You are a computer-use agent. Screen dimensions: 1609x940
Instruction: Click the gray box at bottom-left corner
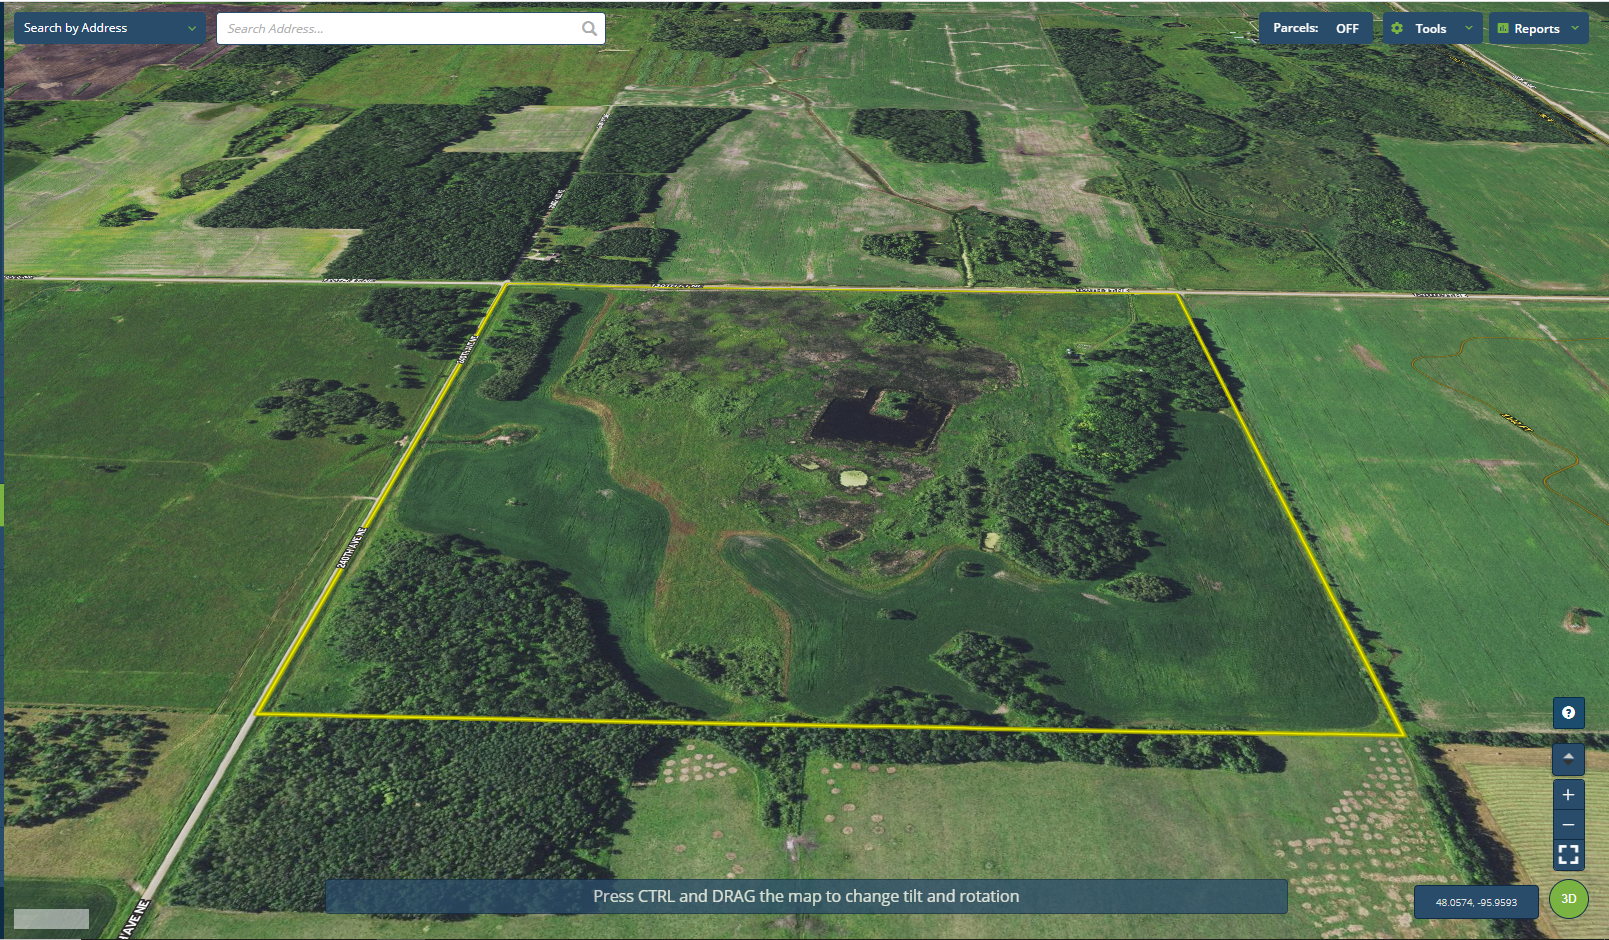point(51,919)
